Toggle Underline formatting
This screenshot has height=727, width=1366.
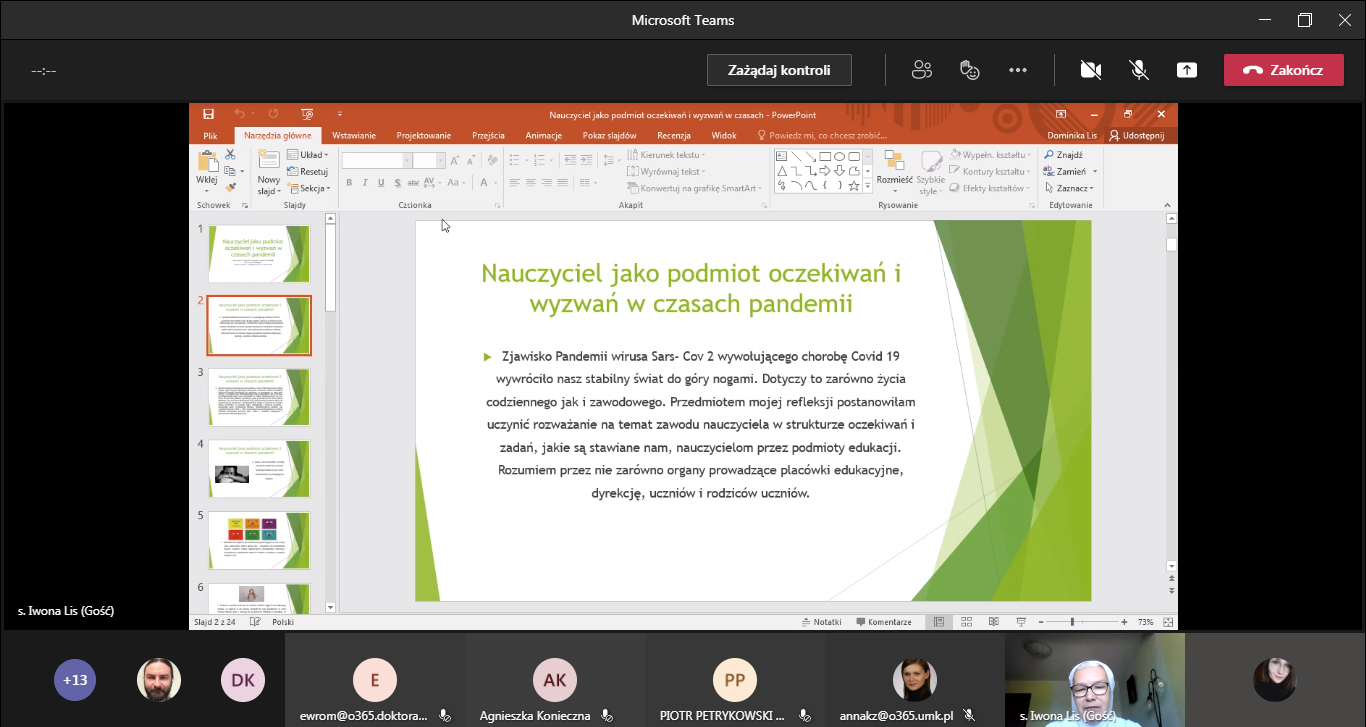(381, 183)
